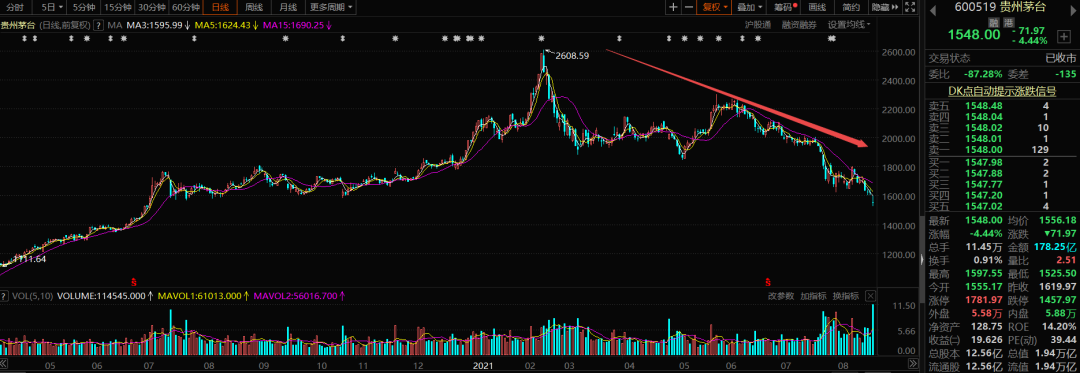Click the red S marker near July 2020
The image size is (1080, 373).
coord(134,281)
